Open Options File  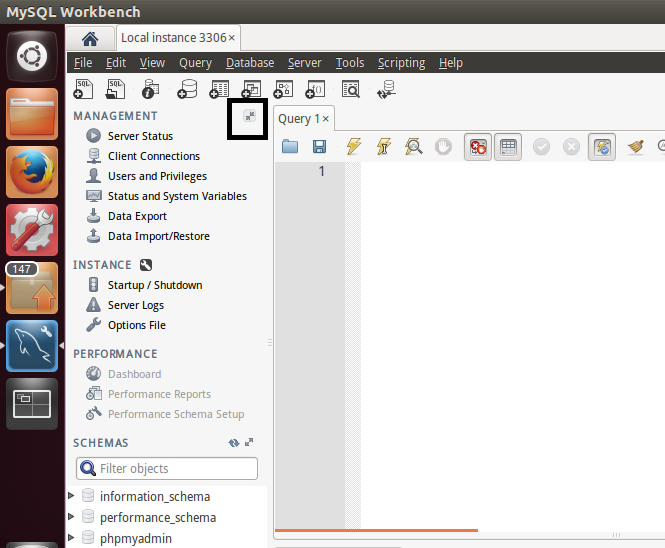(126, 324)
